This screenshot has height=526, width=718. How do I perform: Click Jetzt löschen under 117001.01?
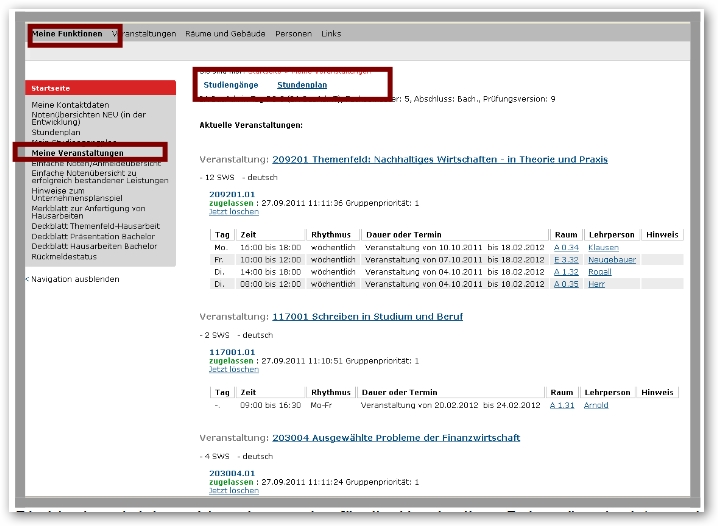click(234, 369)
